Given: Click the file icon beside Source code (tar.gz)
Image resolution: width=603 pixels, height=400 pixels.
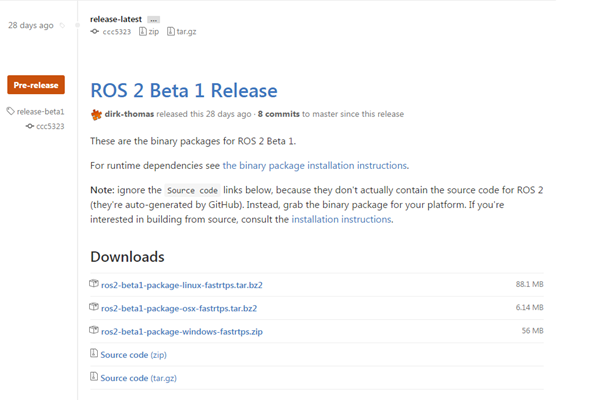Looking at the screenshot, I should pos(94,376).
